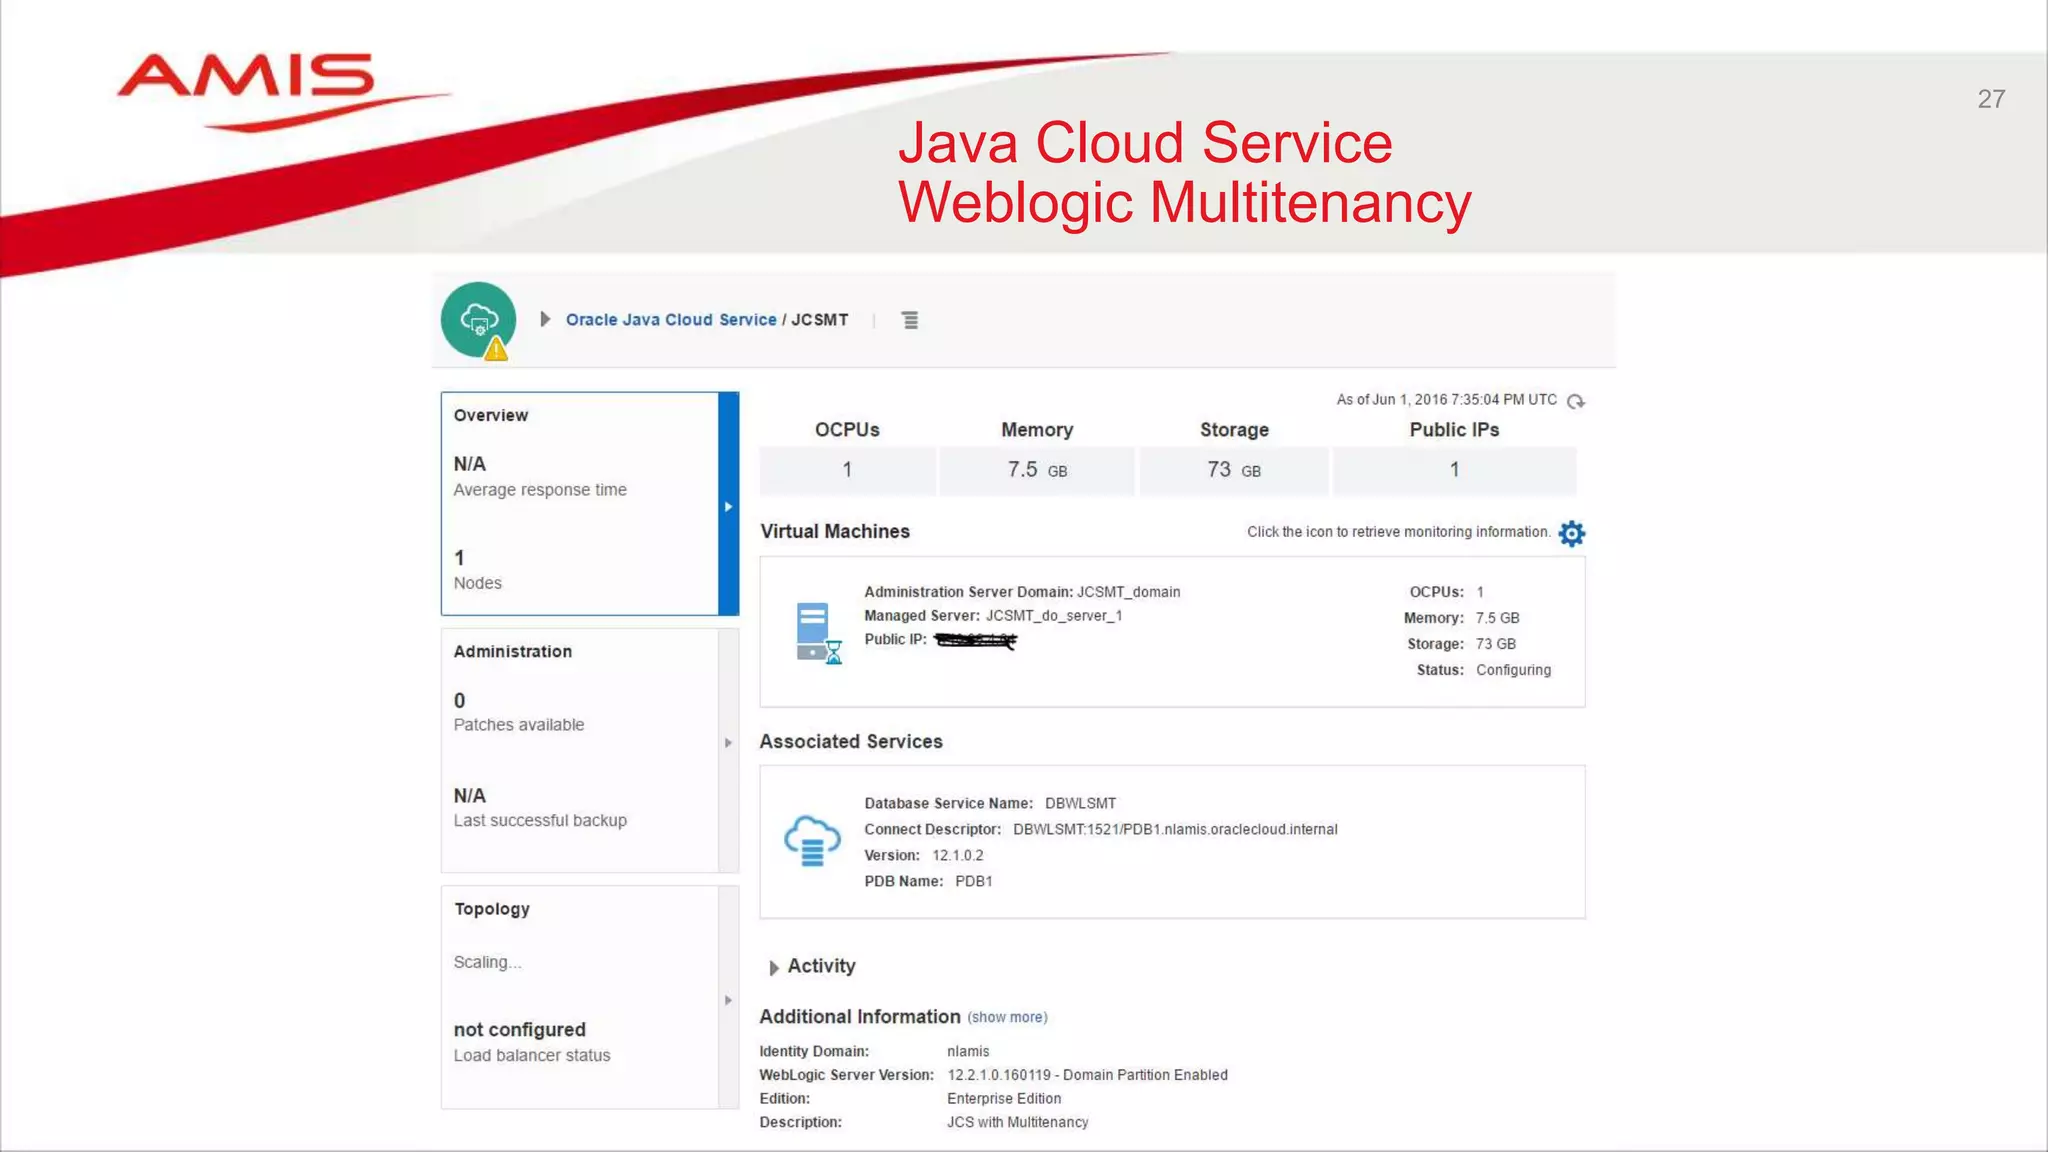2048x1152 pixels.
Task: Click the Java Cloud Service cloud icon
Action: pos(478,319)
